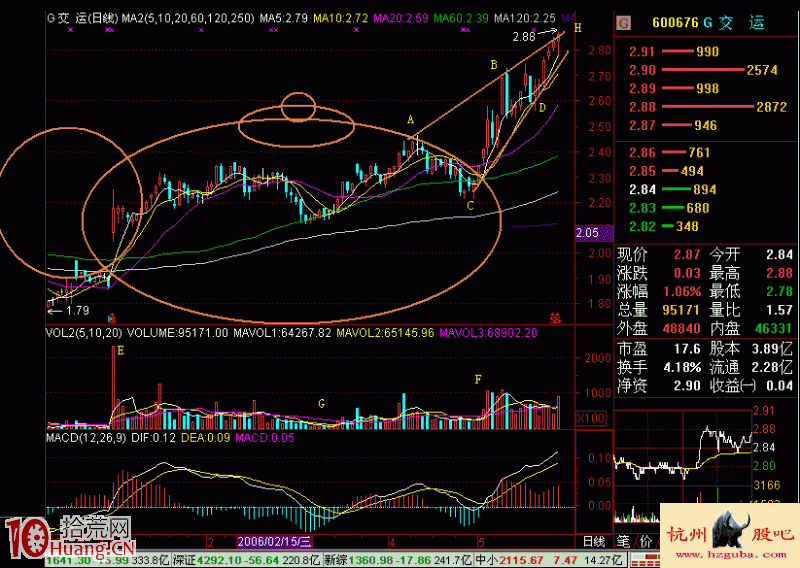
Task: Click the 量比 value 1.57
Action: point(779,310)
